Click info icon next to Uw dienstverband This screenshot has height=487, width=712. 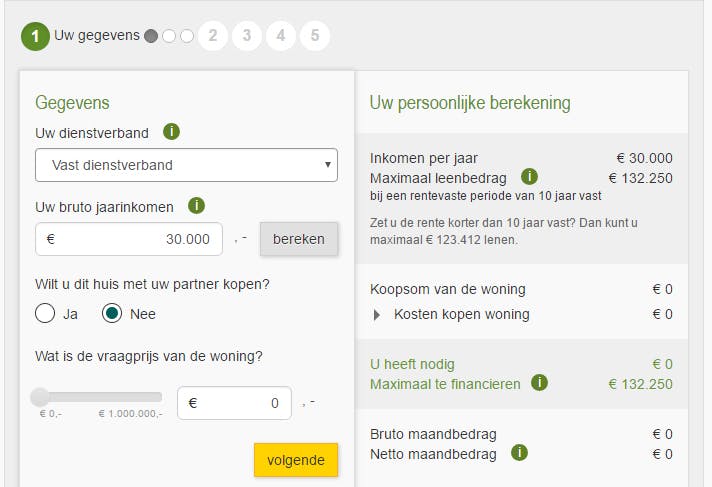tap(171, 132)
